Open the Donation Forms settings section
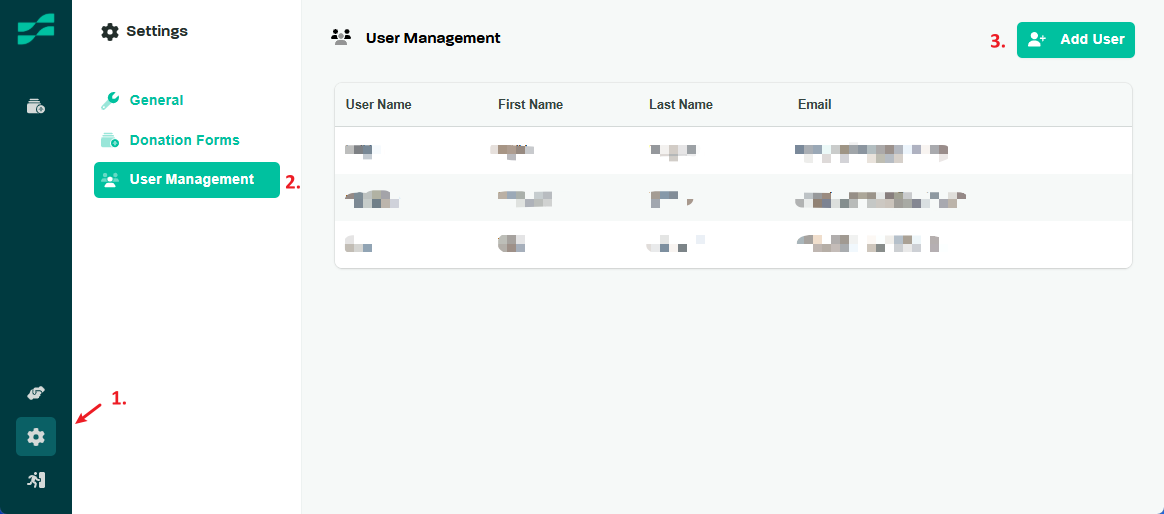 184,140
